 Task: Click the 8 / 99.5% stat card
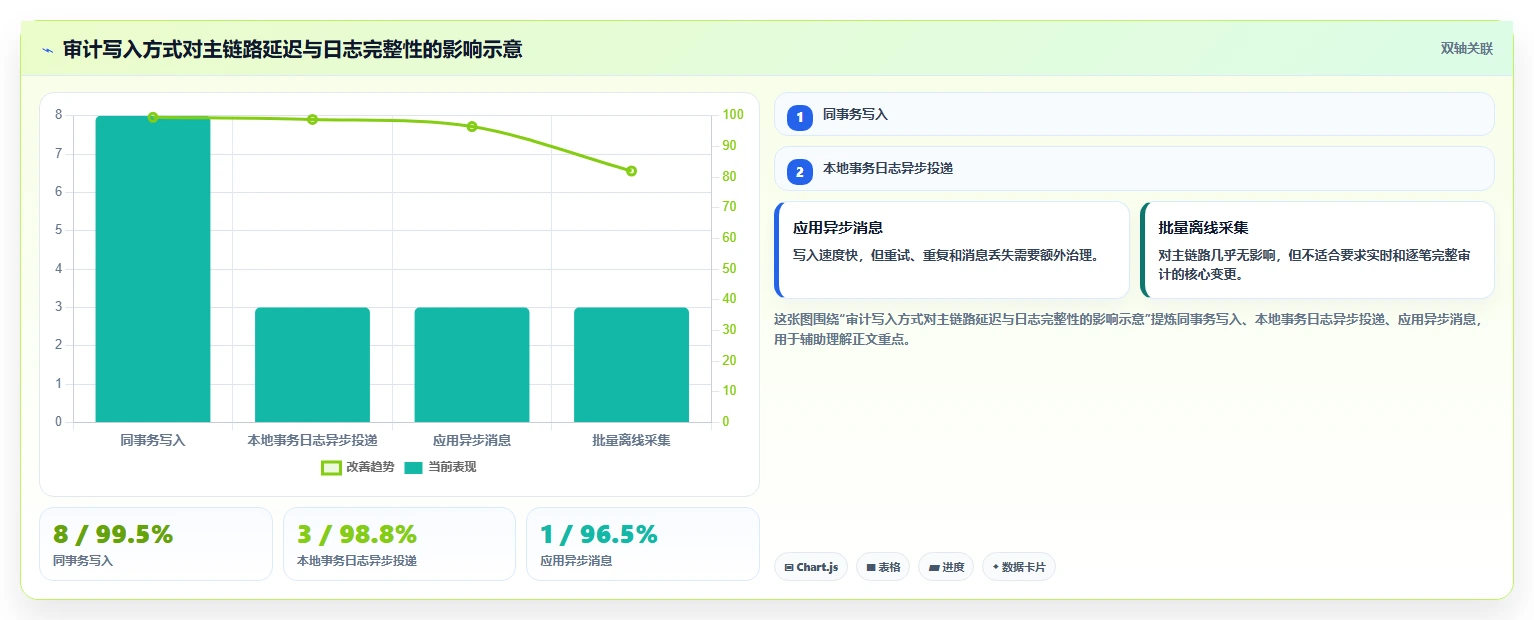tap(156, 544)
